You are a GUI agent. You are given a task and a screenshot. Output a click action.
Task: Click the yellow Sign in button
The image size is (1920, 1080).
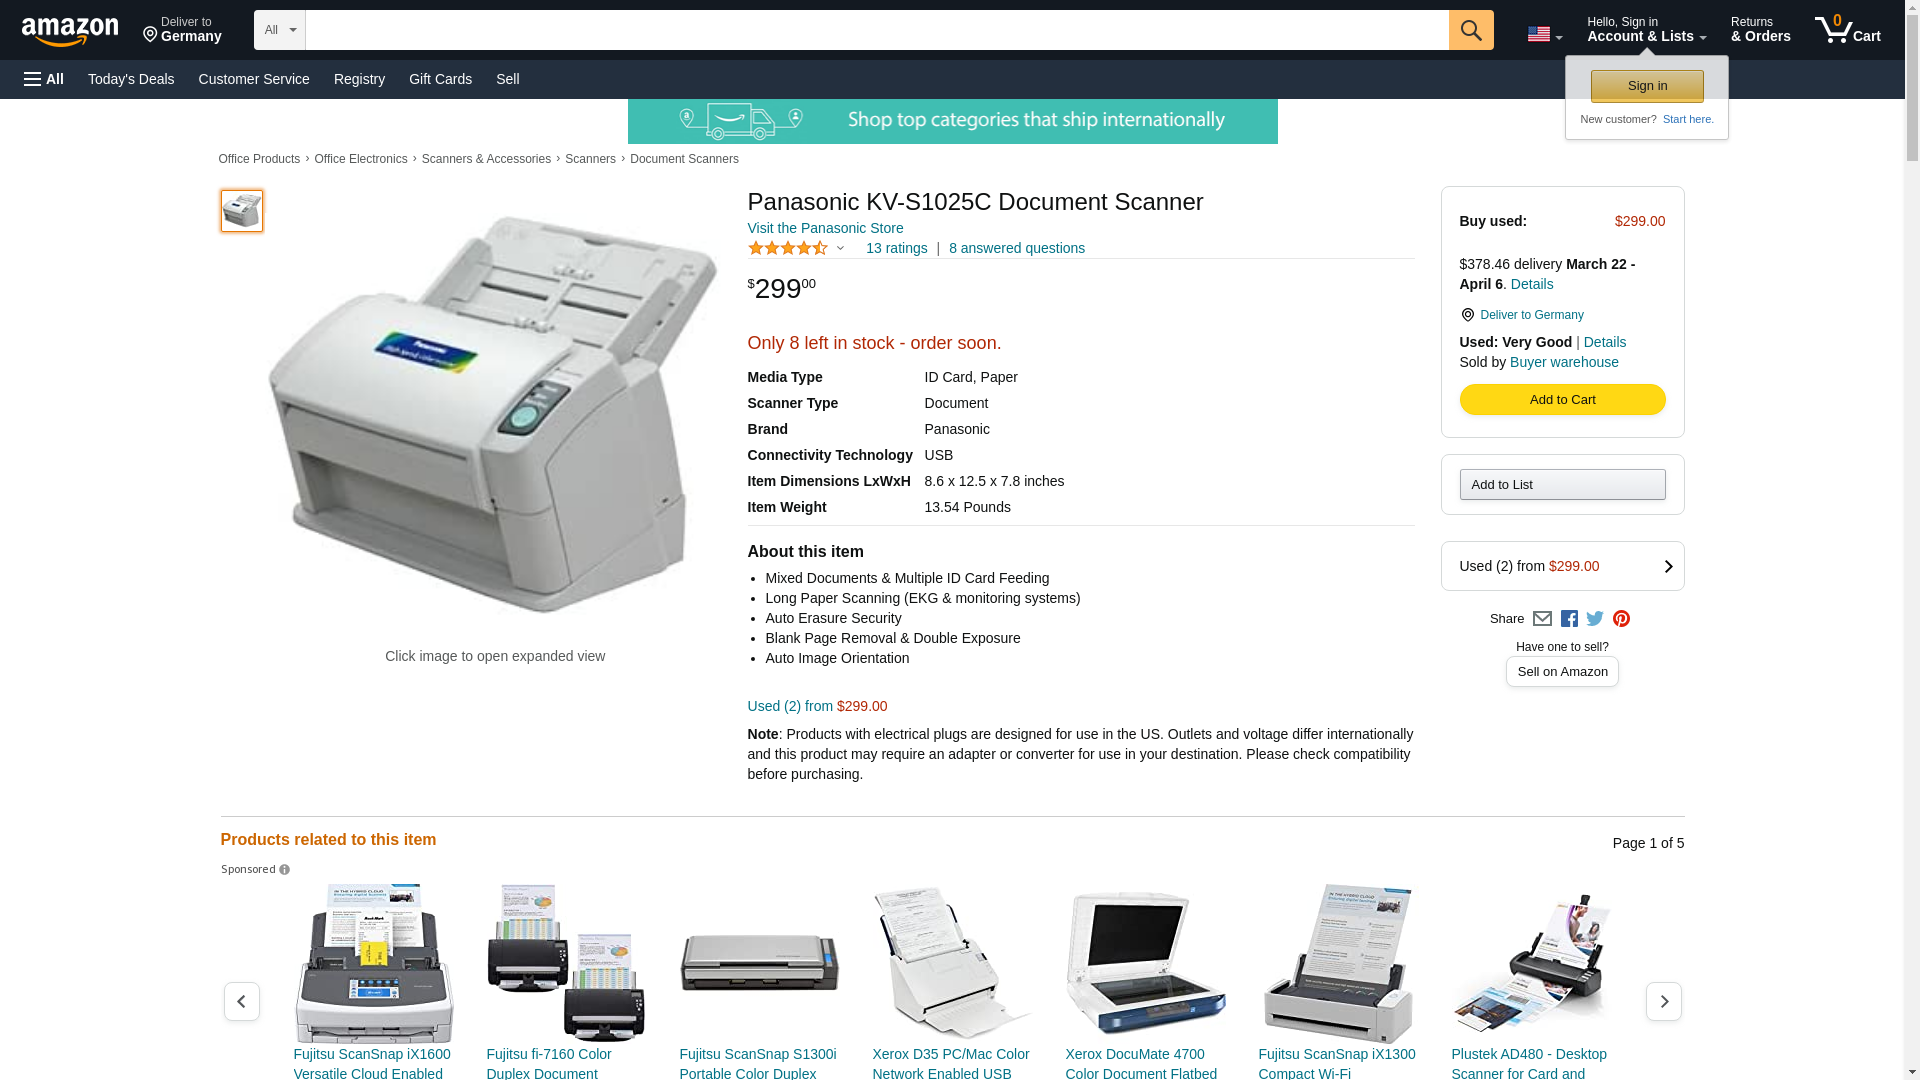1647,86
